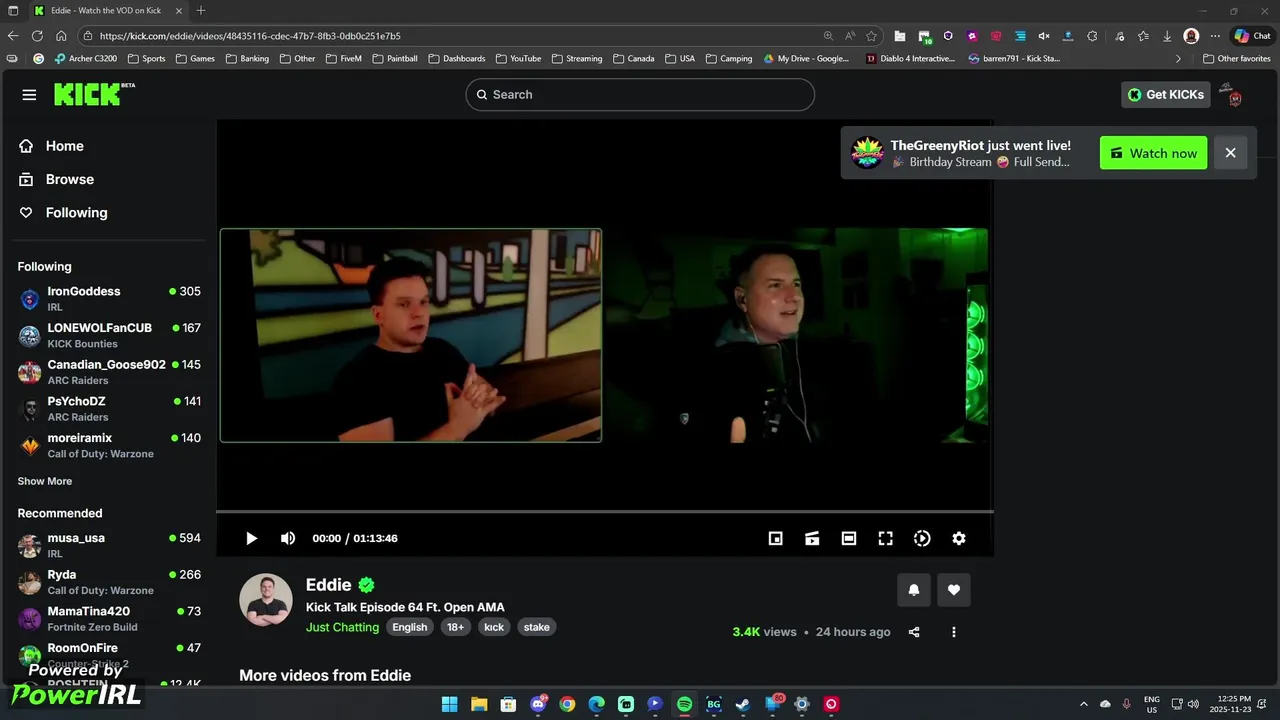
Task: Open Games bookmarks folder
Action: pos(195,59)
